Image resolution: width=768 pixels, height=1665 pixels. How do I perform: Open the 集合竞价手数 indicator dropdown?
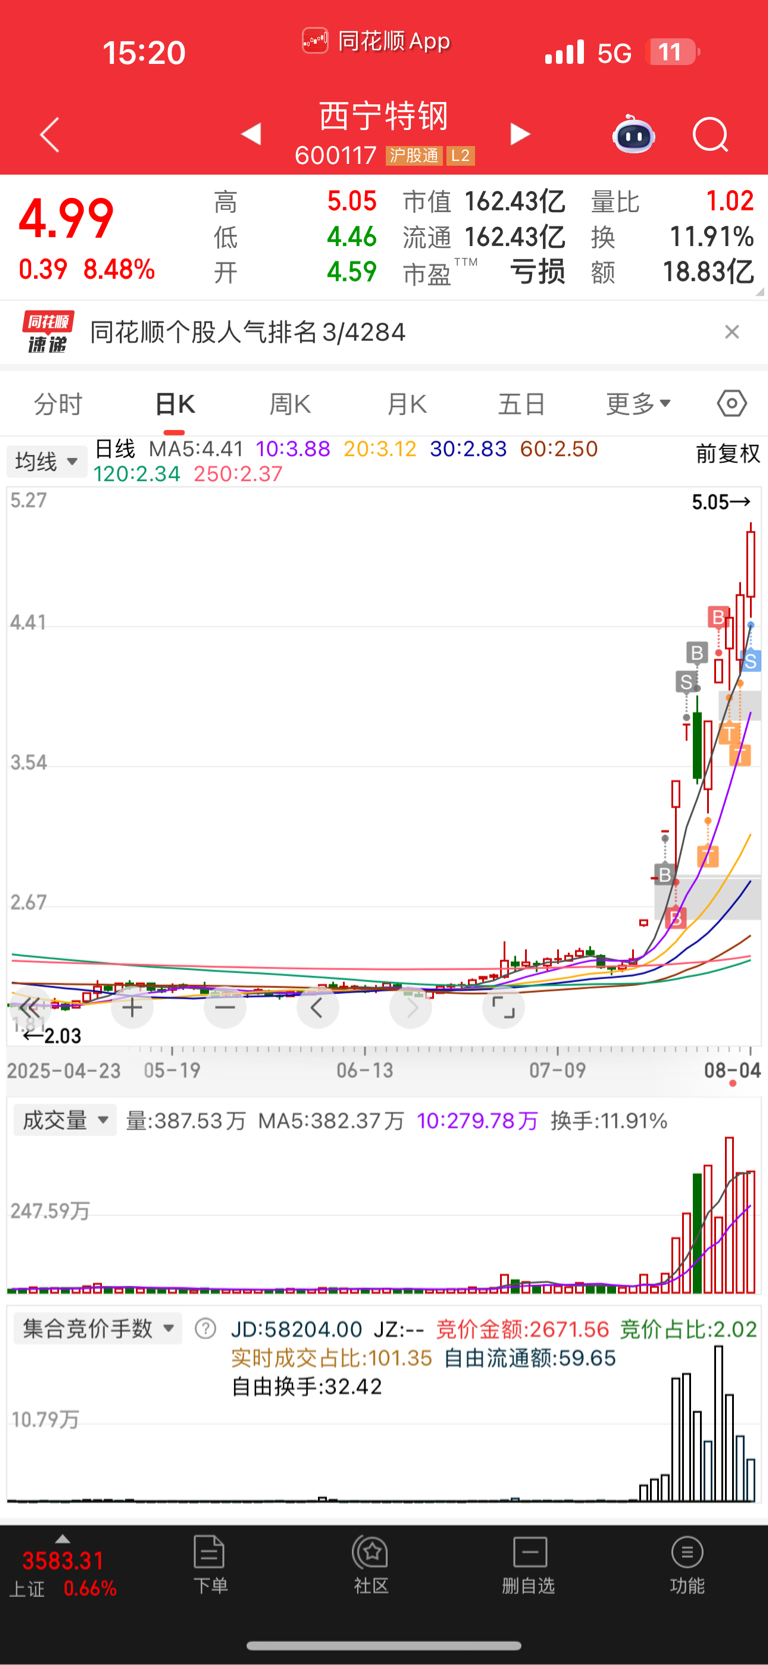tap(97, 1328)
